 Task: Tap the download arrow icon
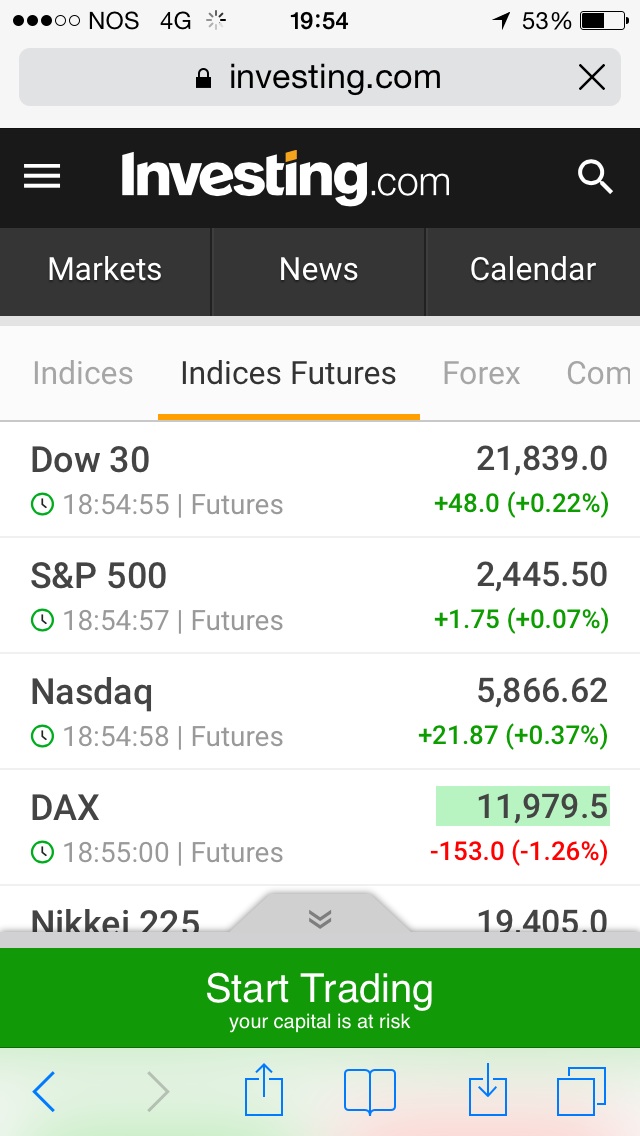click(487, 1089)
